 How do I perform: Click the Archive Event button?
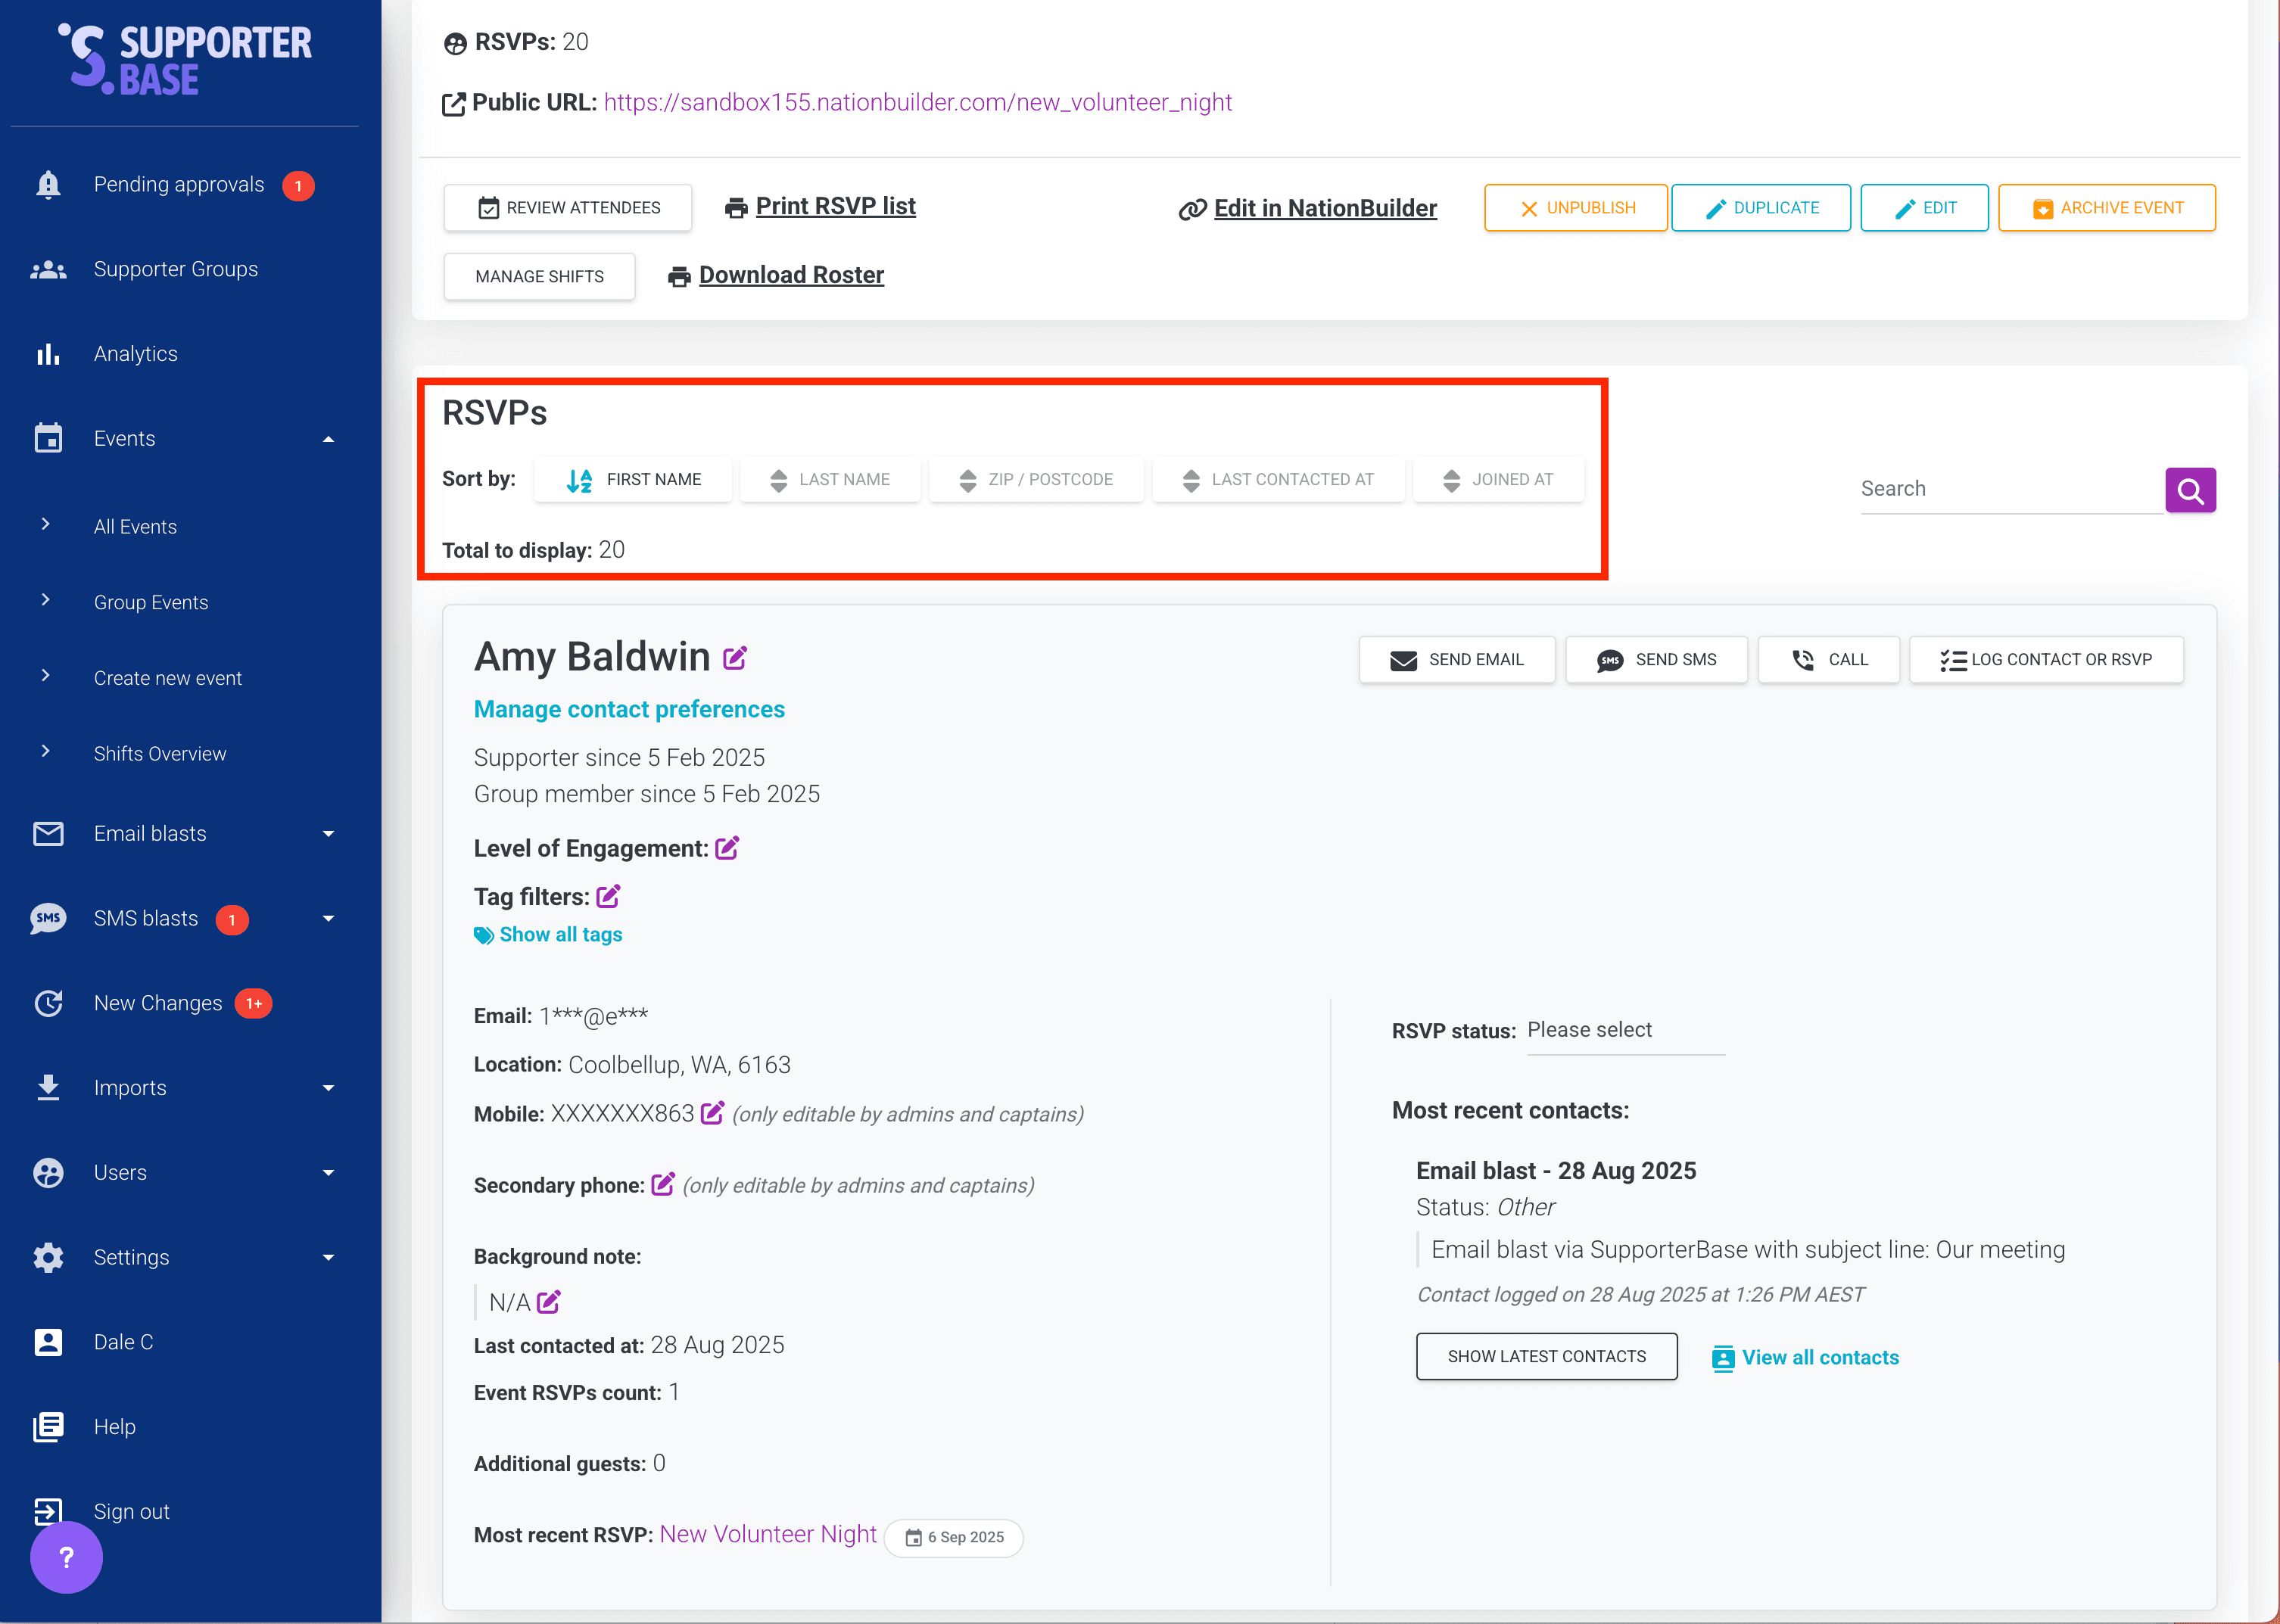pos(2106,208)
